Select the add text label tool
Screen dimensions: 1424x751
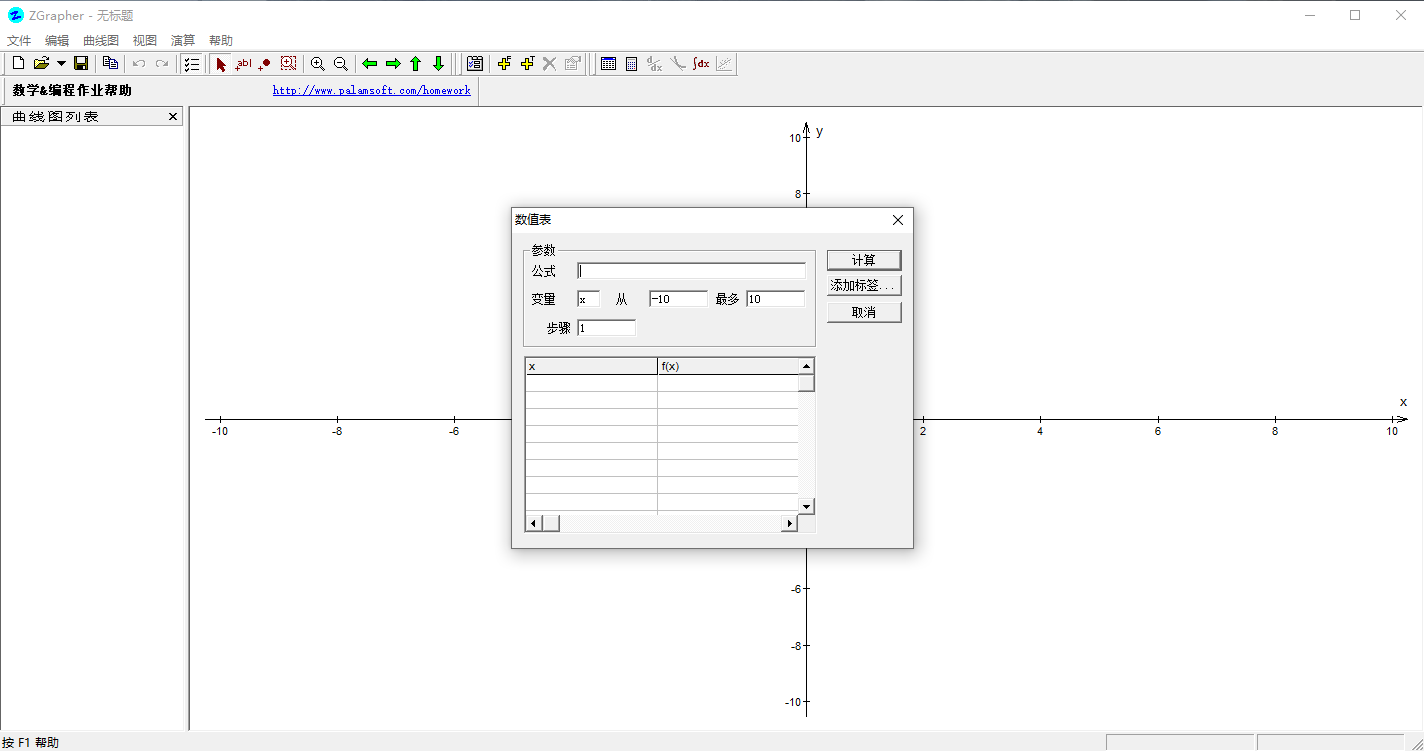243,64
